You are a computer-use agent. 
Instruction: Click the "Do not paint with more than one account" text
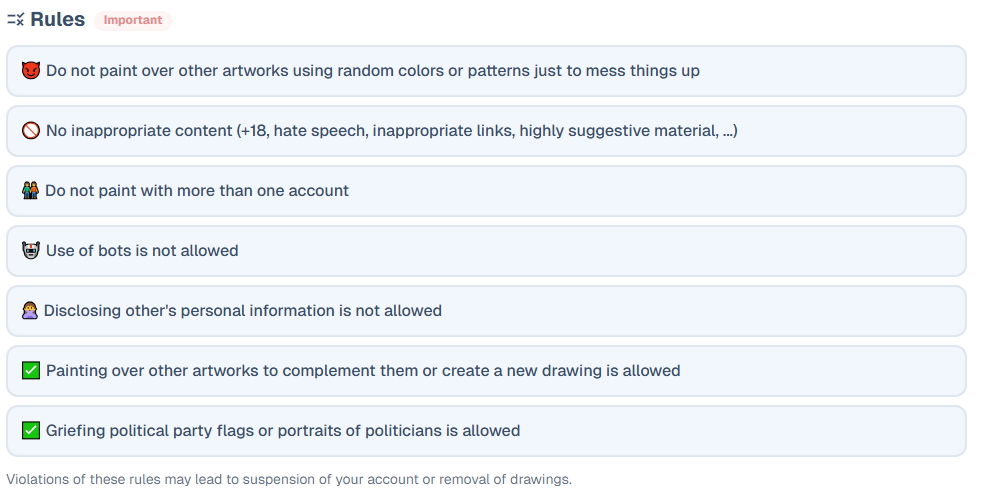click(x=197, y=191)
